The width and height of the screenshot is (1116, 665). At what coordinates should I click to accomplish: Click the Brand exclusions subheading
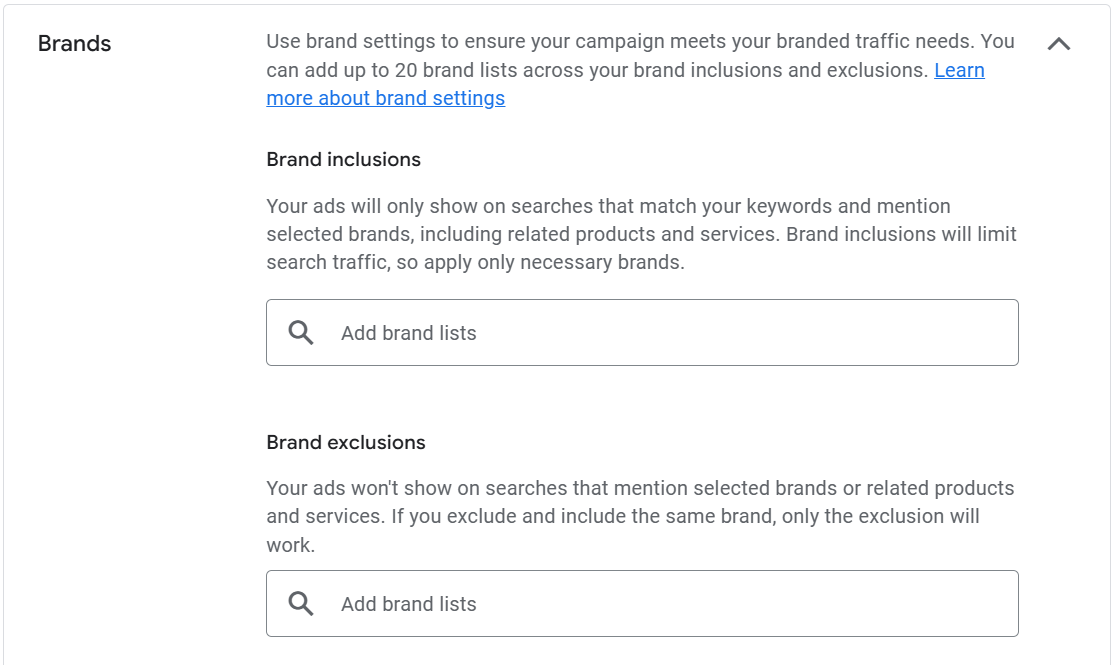point(345,442)
